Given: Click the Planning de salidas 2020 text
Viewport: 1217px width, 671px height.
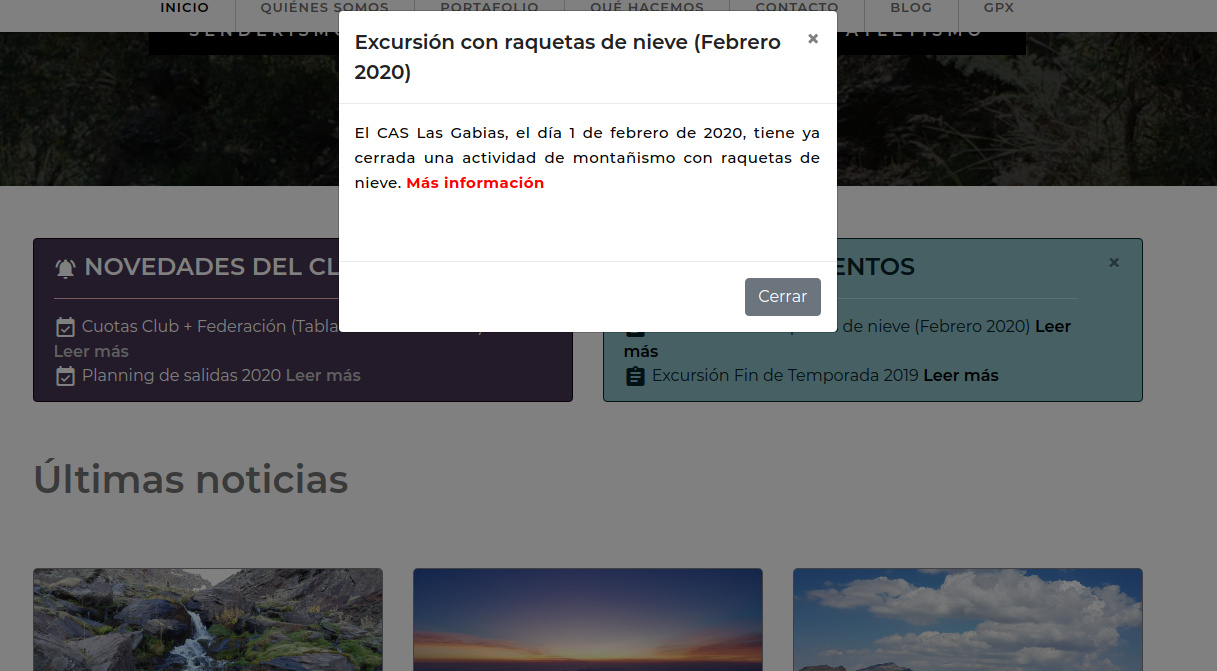Looking at the screenshot, I should click(182, 376).
